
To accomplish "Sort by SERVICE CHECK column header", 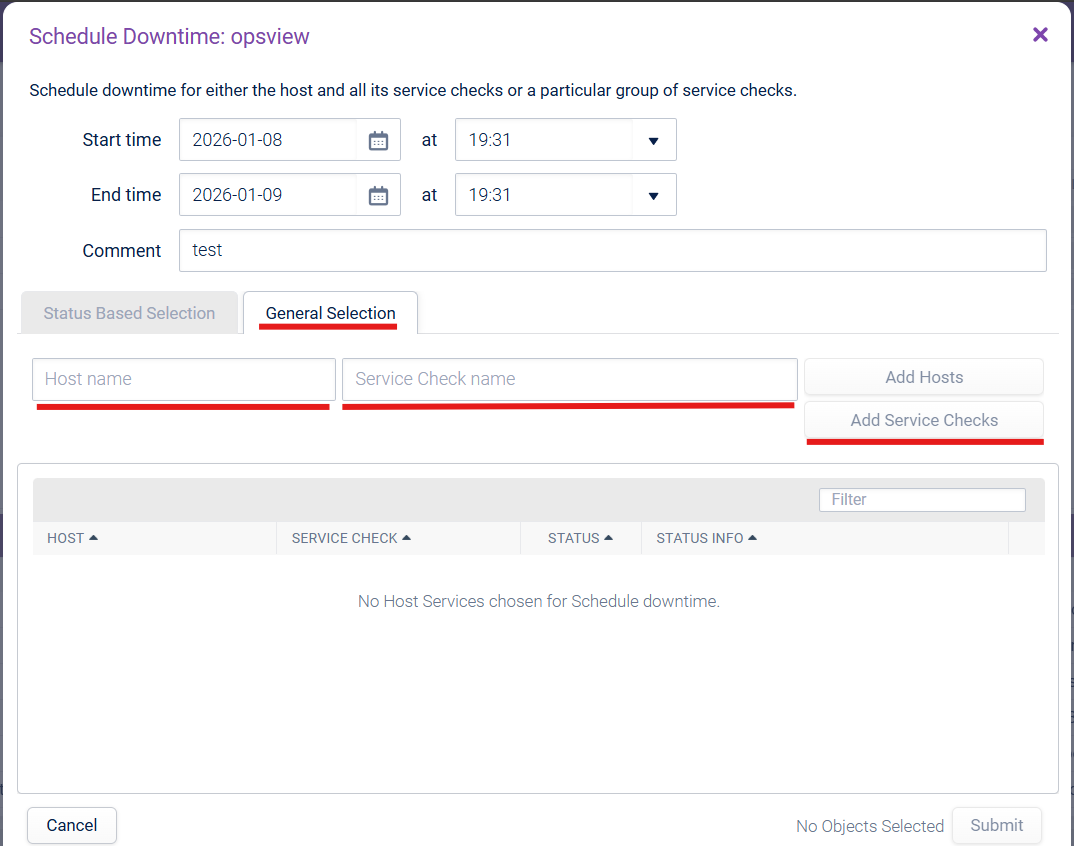I will [x=351, y=538].
